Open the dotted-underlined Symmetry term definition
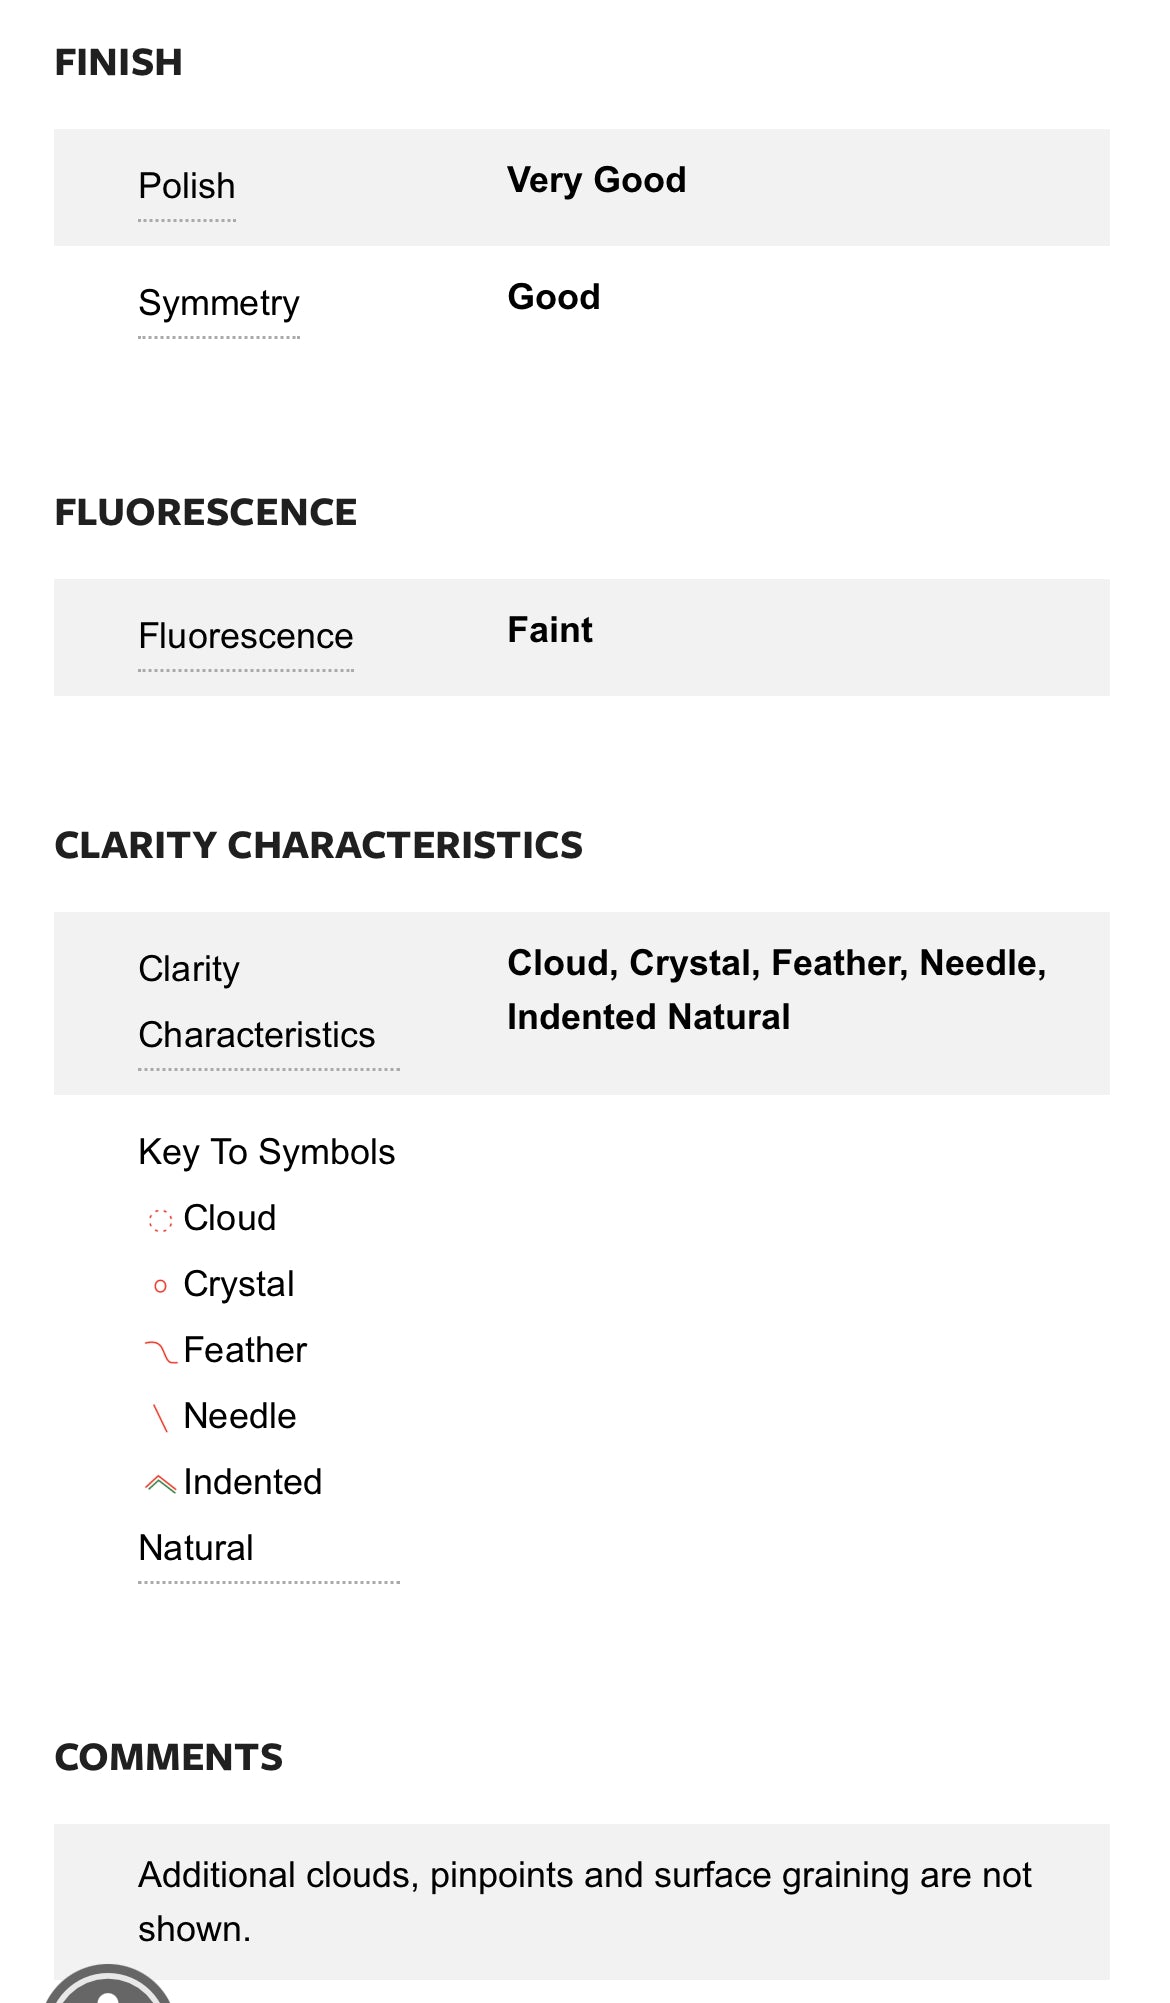The image size is (1170, 2003). (x=219, y=303)
